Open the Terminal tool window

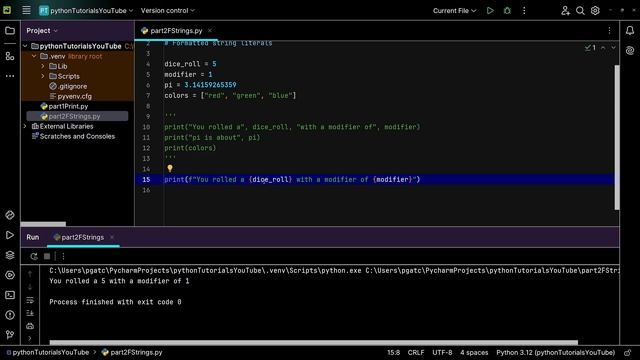10,295
